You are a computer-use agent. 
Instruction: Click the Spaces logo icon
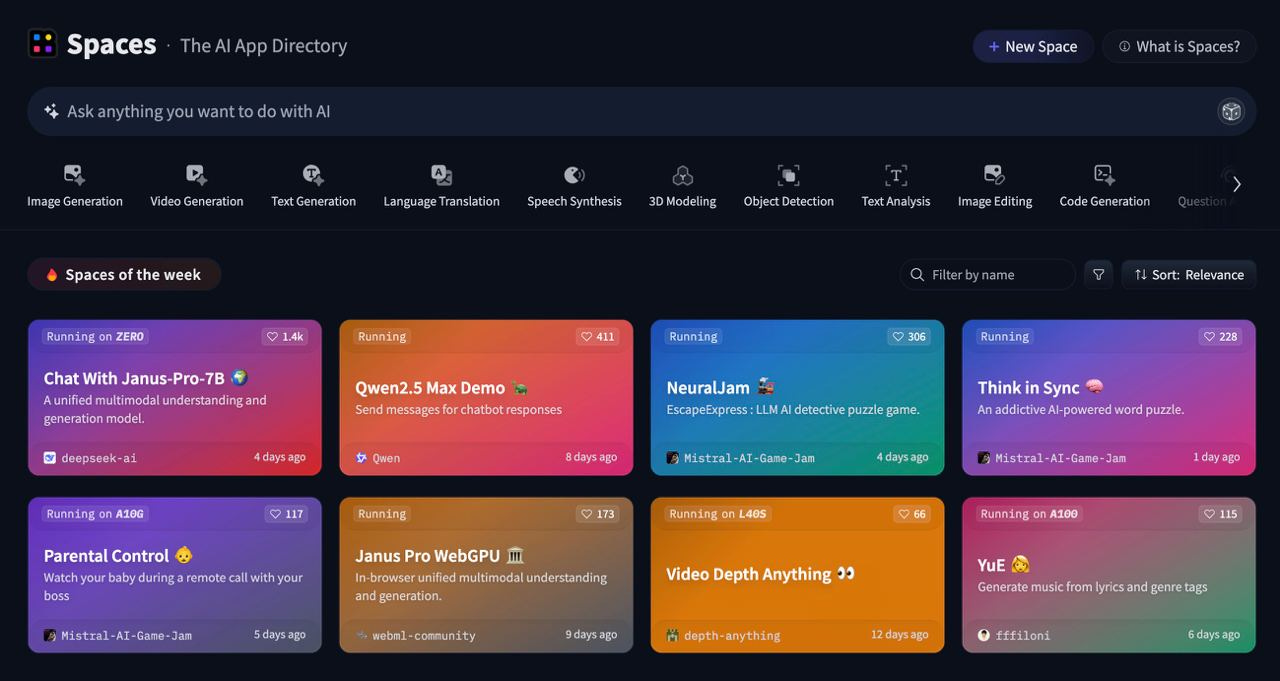tap(43, 43)
